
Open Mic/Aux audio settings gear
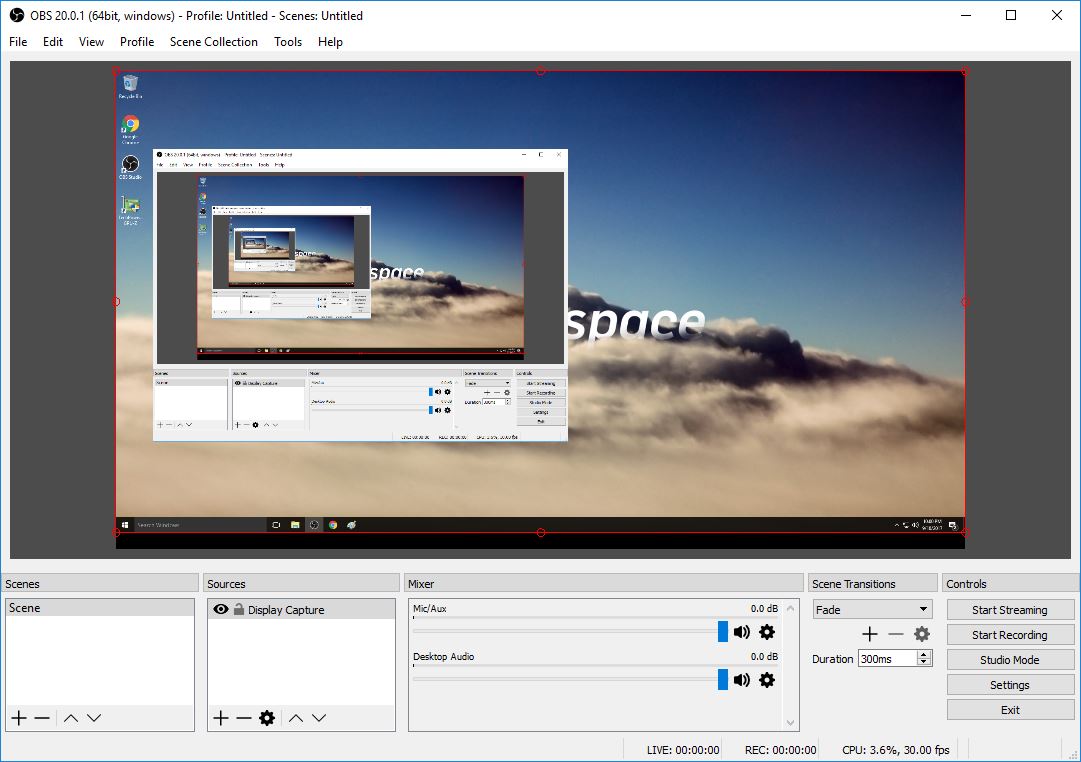[x=767, y=632]
